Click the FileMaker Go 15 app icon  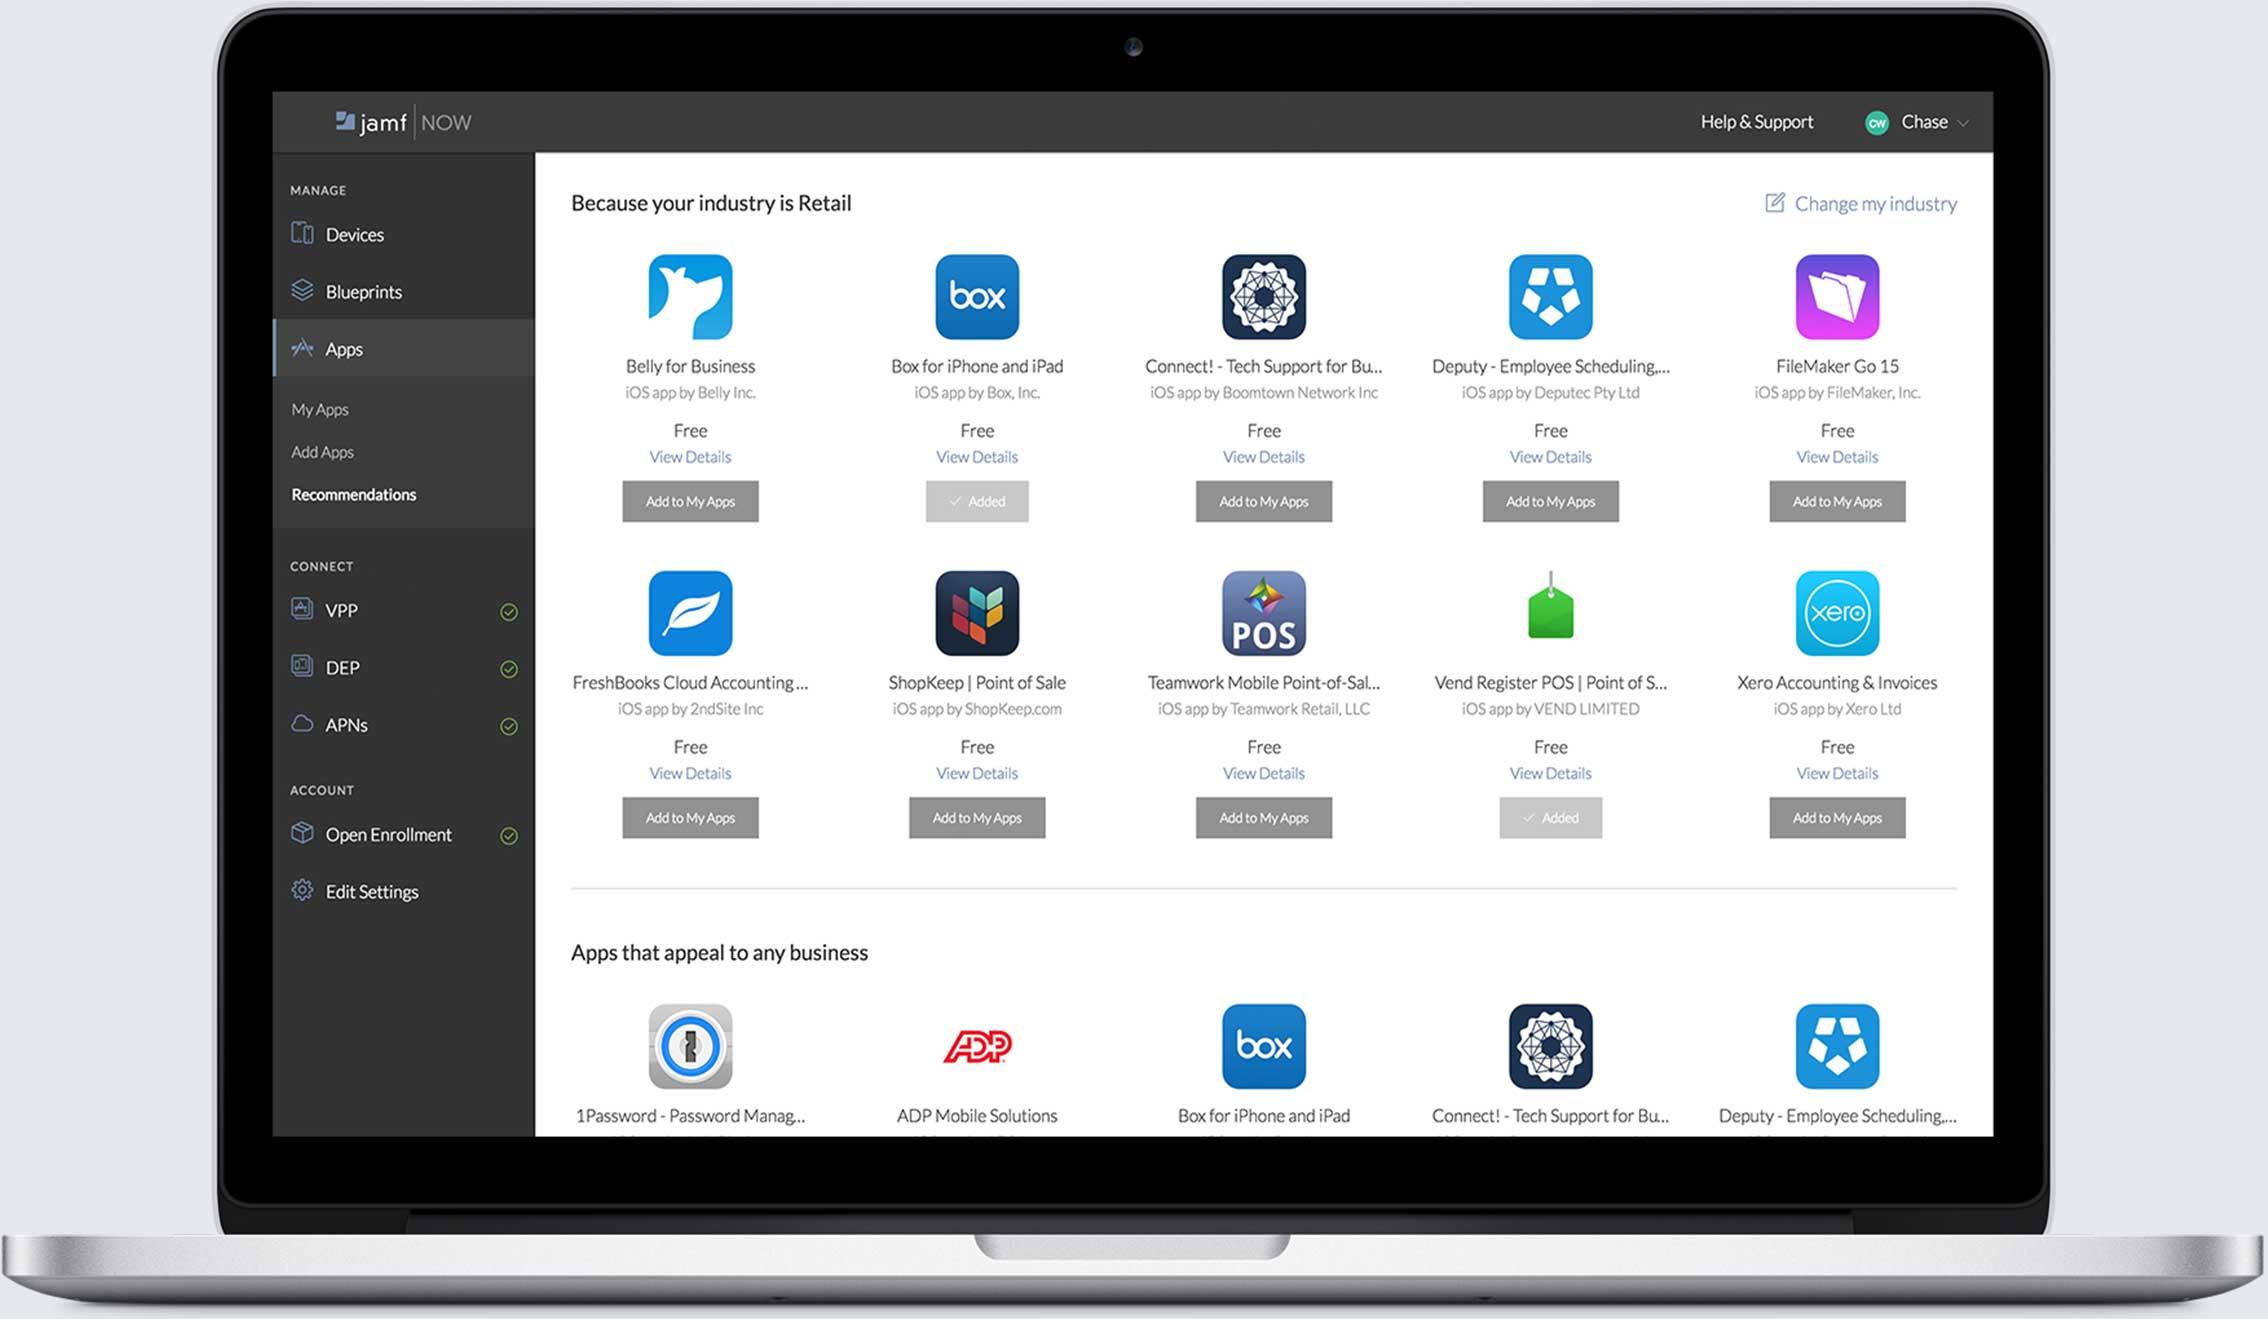click(1836, 297)
